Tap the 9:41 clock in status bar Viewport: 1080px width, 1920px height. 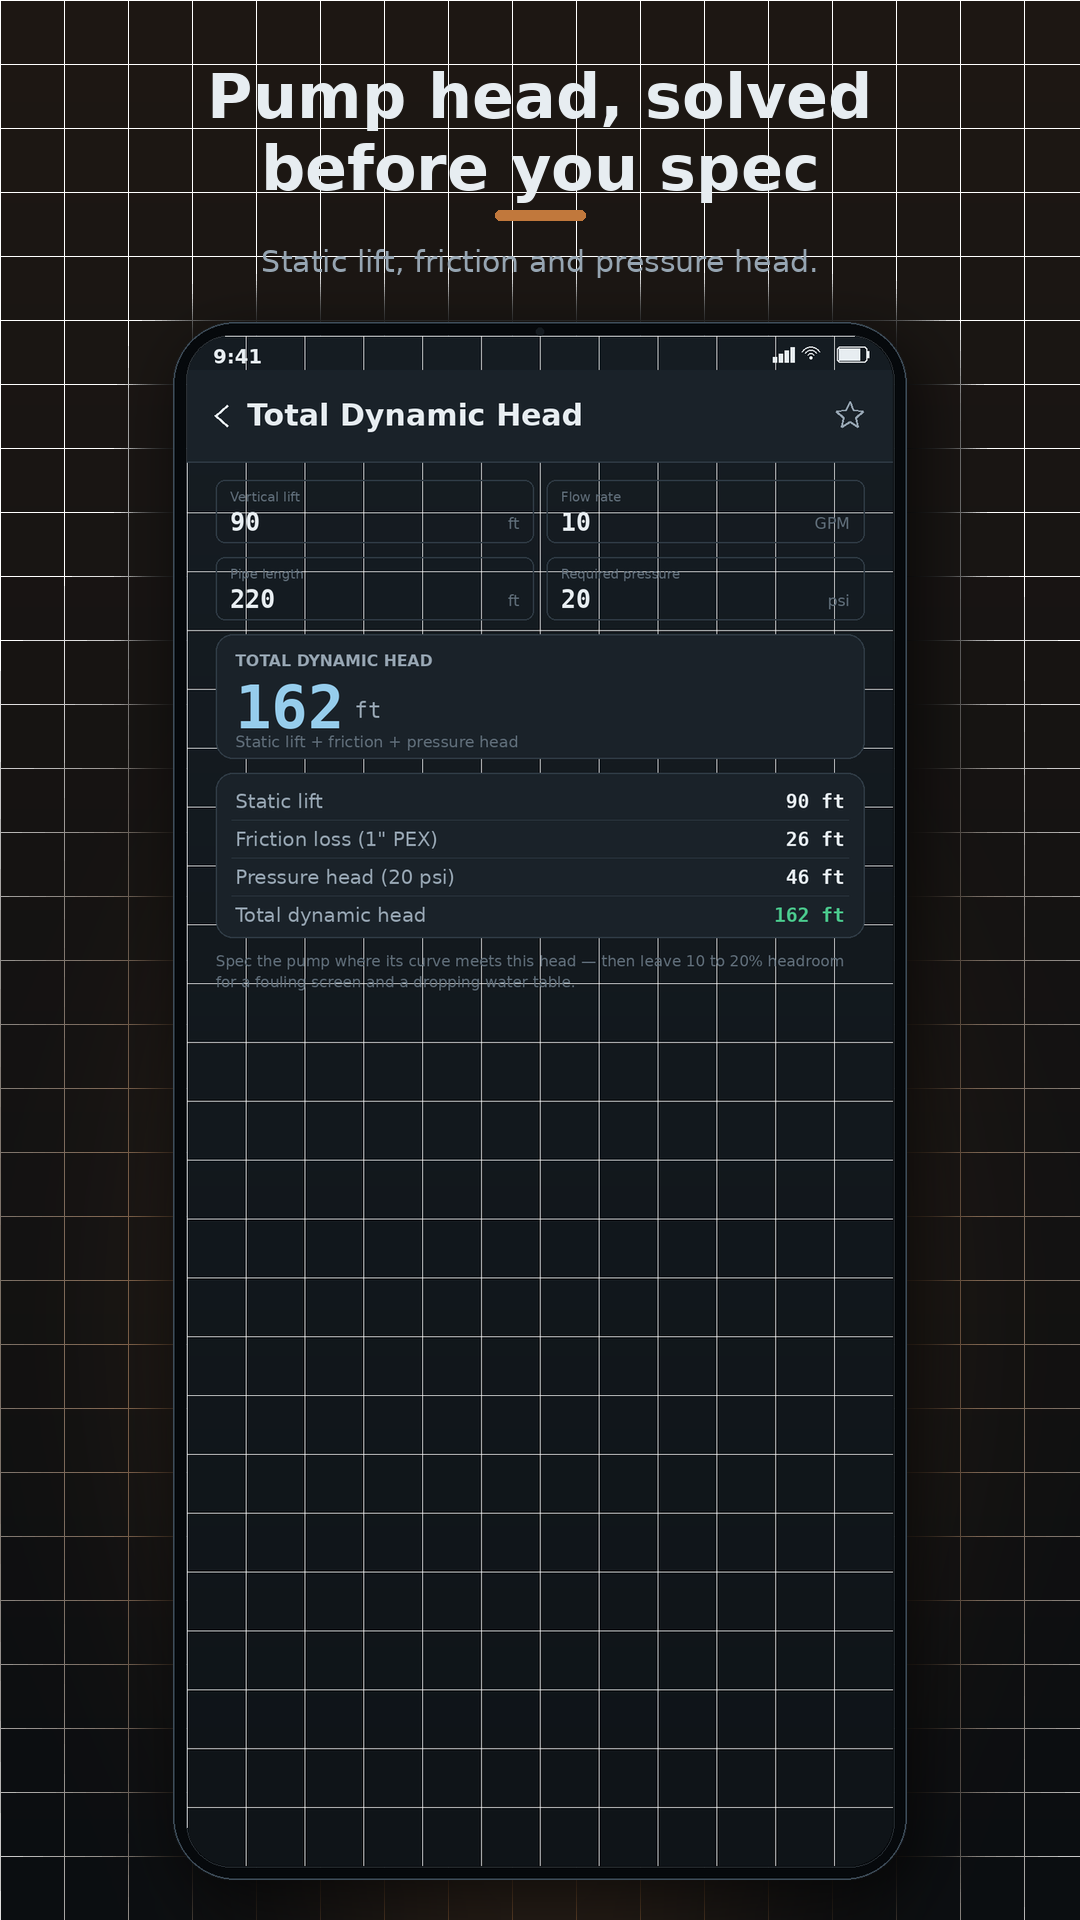[237, 357]
